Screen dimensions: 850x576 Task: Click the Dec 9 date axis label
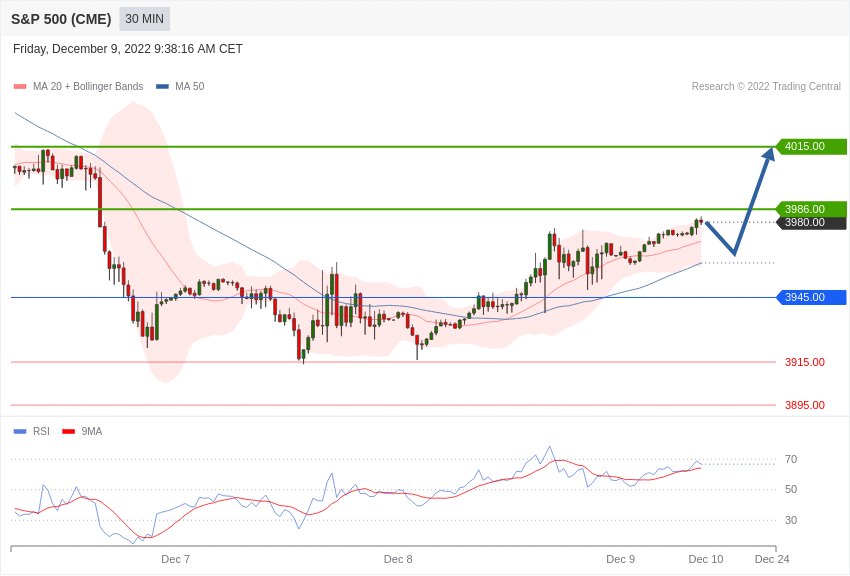(x=620, y=559)
